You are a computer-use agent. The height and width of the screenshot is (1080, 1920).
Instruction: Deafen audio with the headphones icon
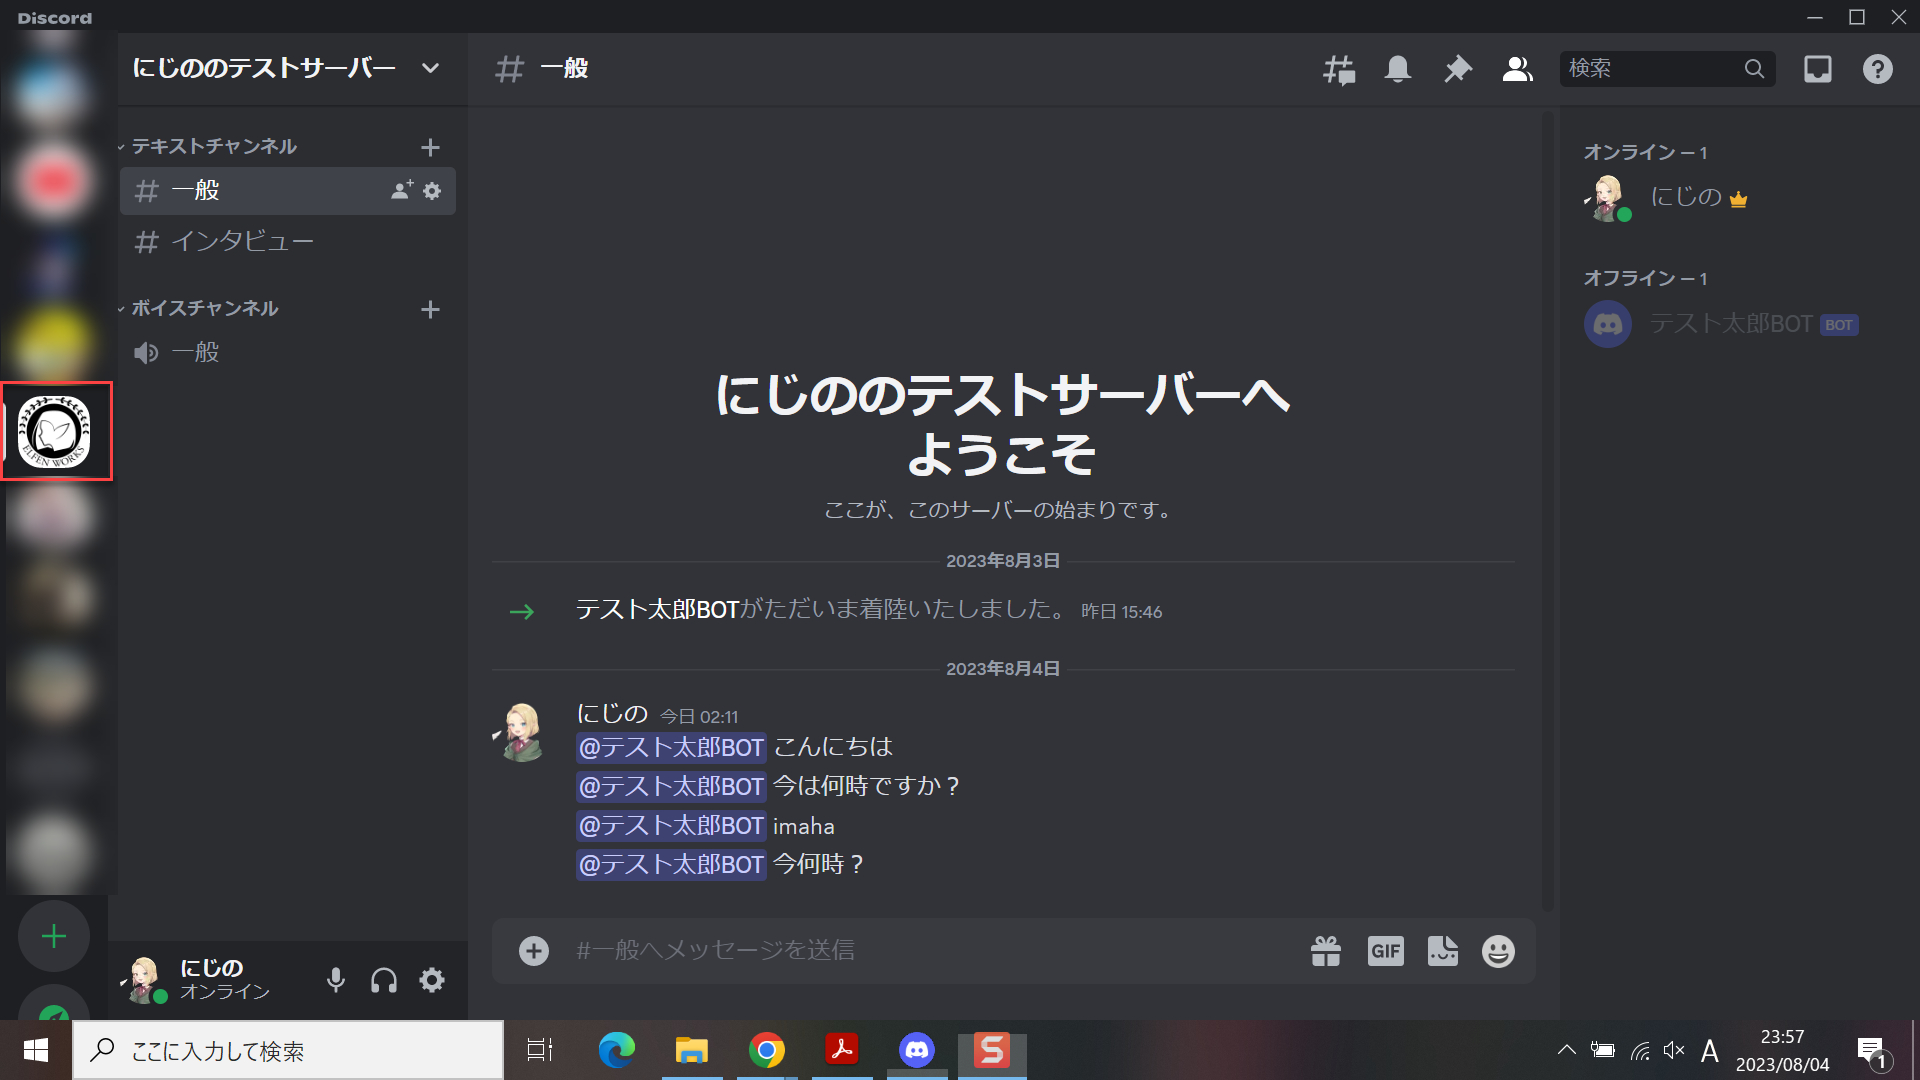click(x=383, y=980)
